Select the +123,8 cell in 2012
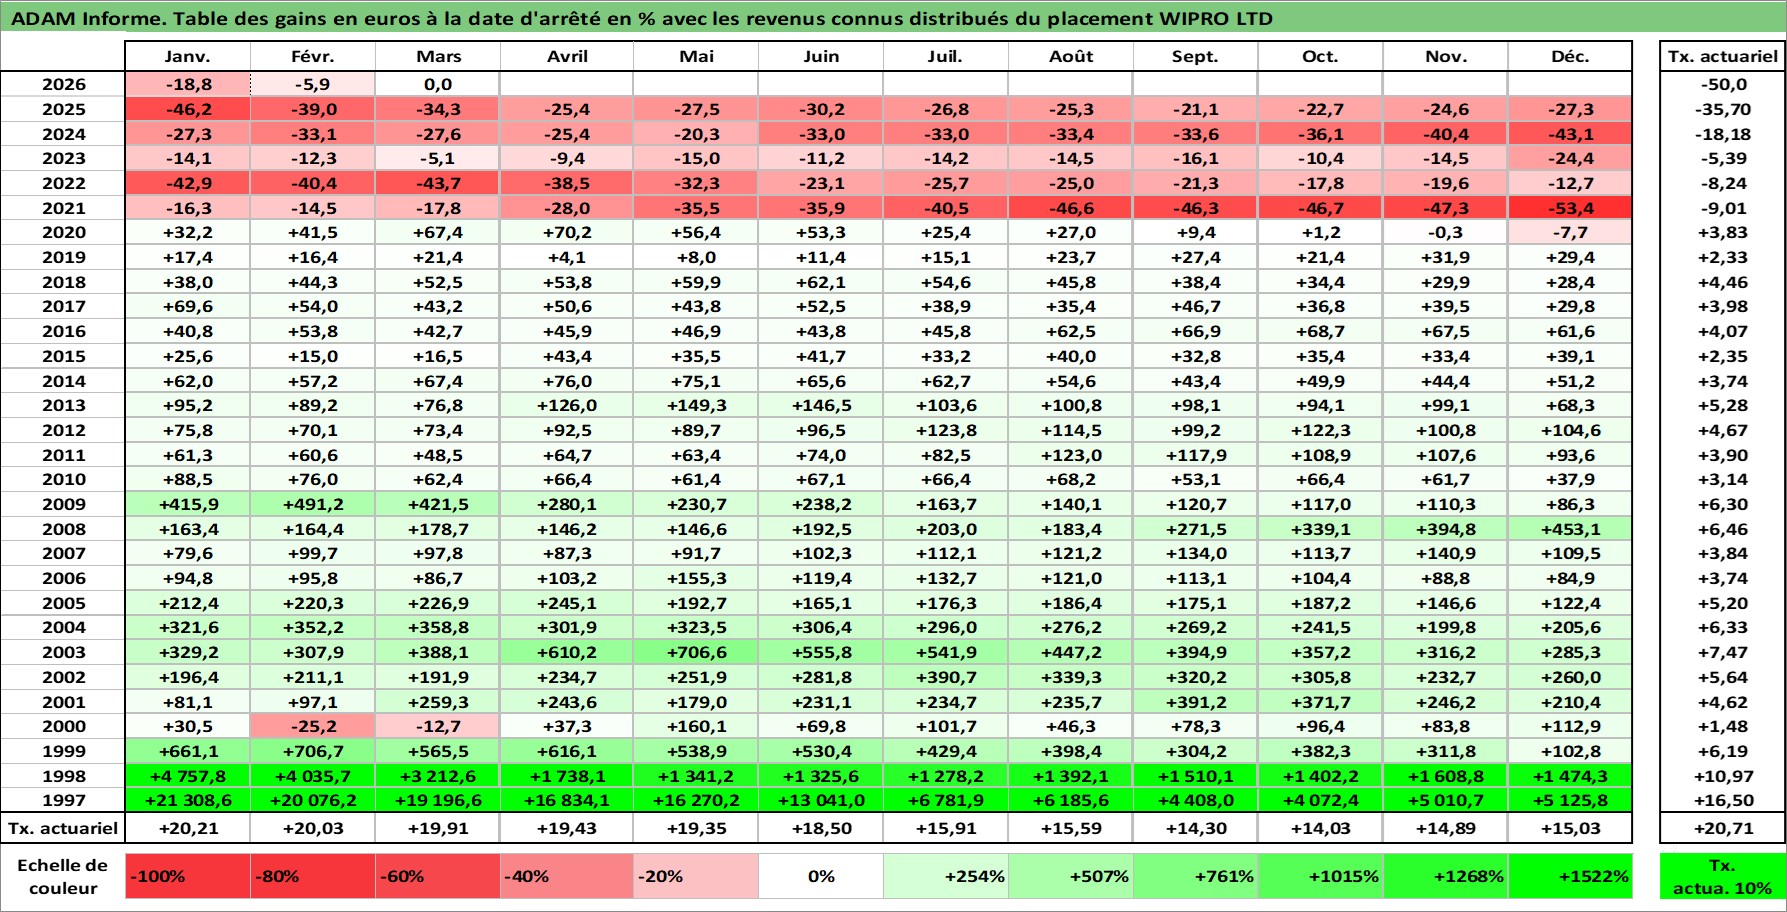The width and height of the screenshot is (1787, 912). point(946,430)
